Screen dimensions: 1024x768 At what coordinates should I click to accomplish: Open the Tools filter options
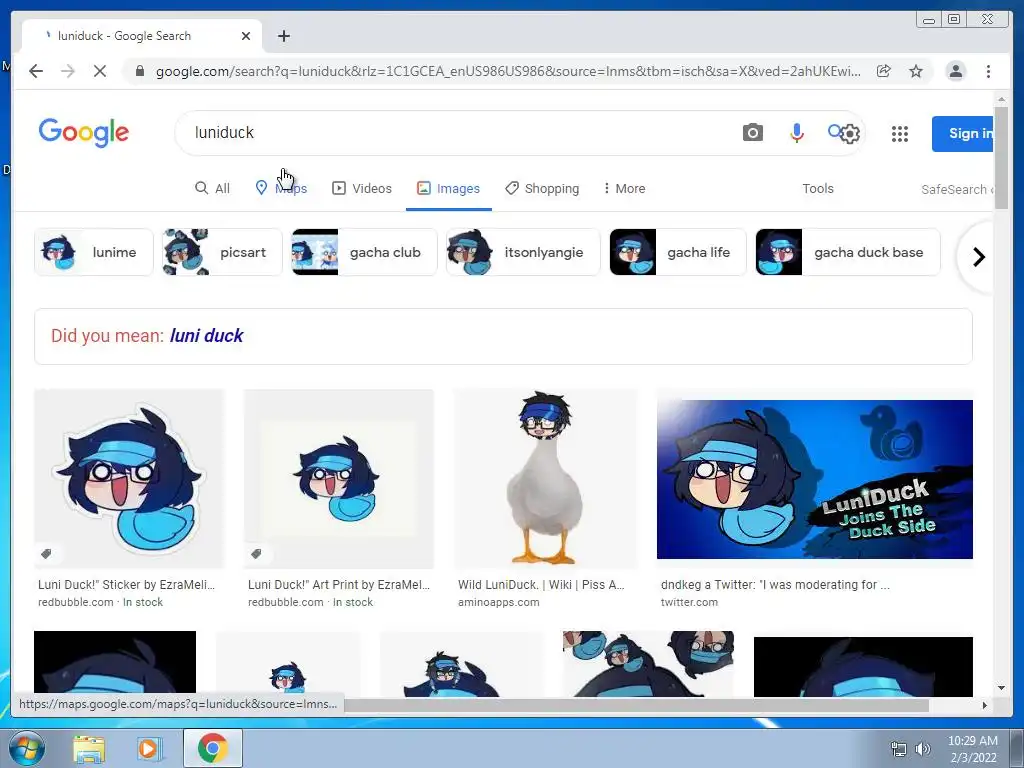coord(818,189)
